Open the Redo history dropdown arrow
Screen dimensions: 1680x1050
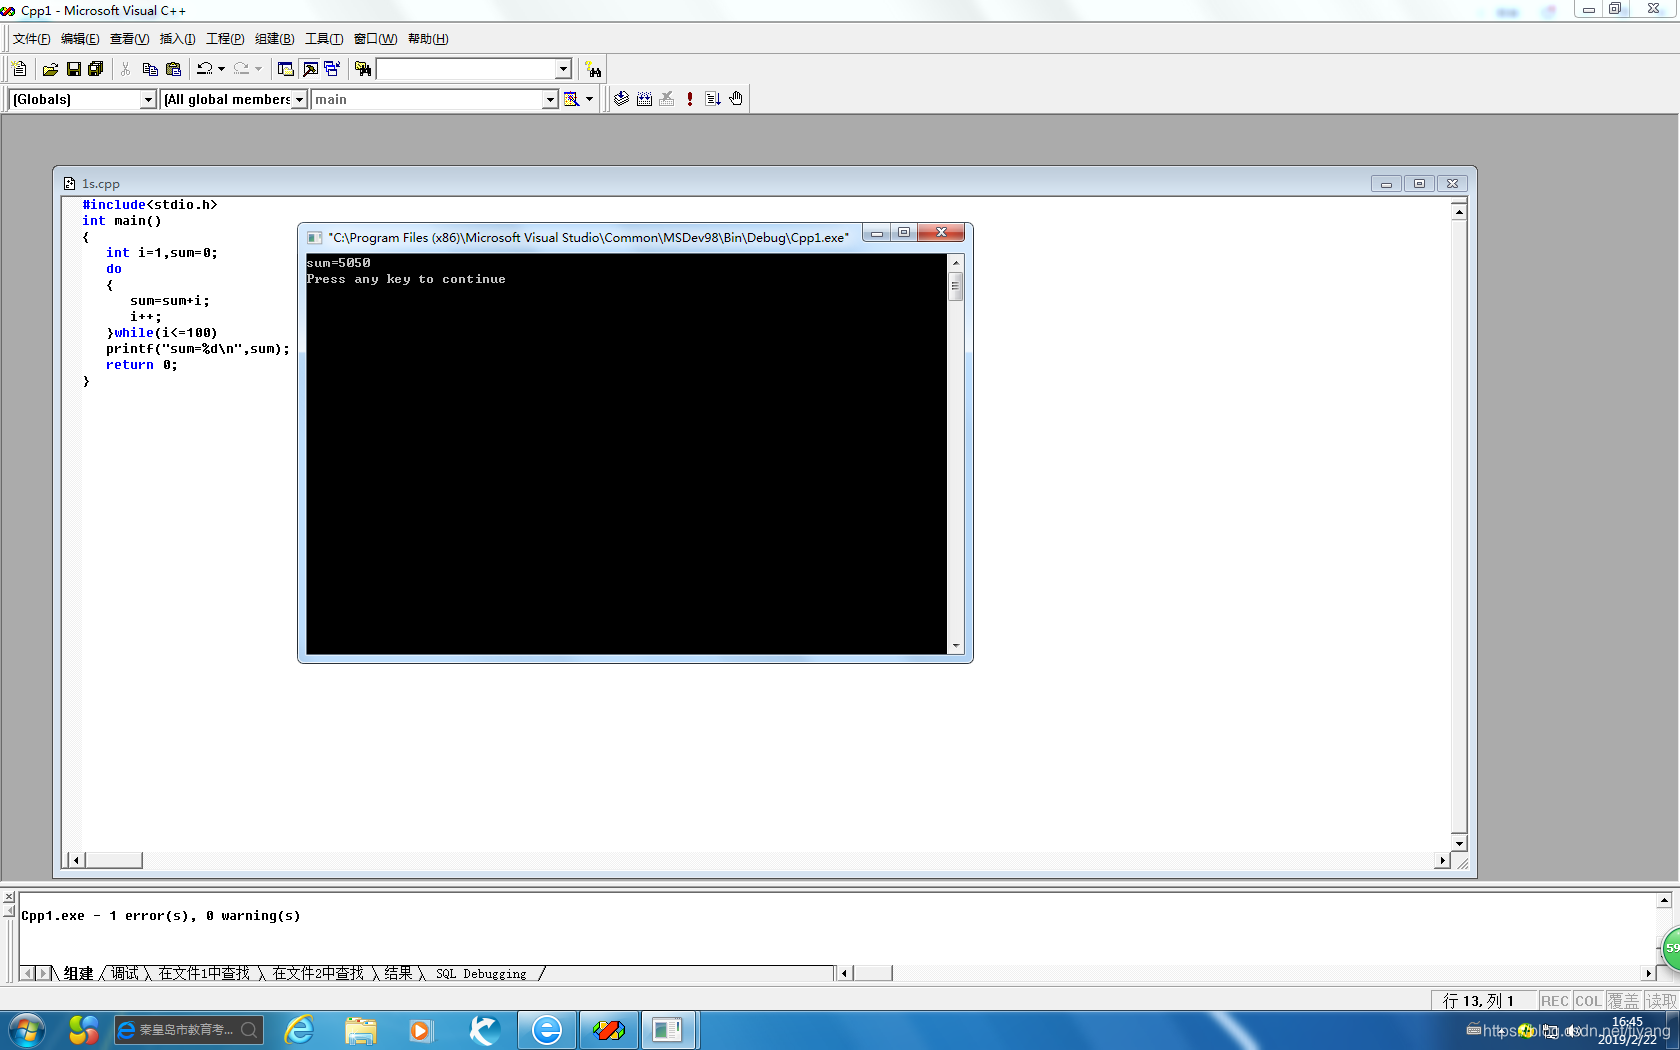click(x=258, y=69)
